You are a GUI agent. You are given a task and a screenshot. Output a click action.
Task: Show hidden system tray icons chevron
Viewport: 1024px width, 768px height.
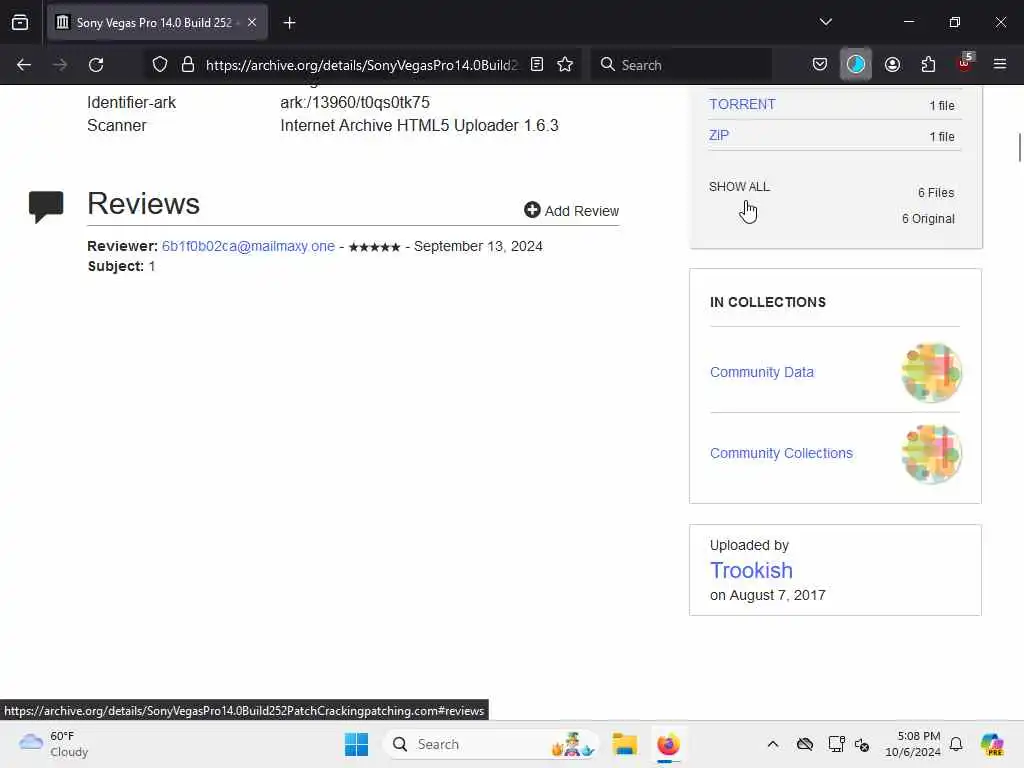pos(773,744)
